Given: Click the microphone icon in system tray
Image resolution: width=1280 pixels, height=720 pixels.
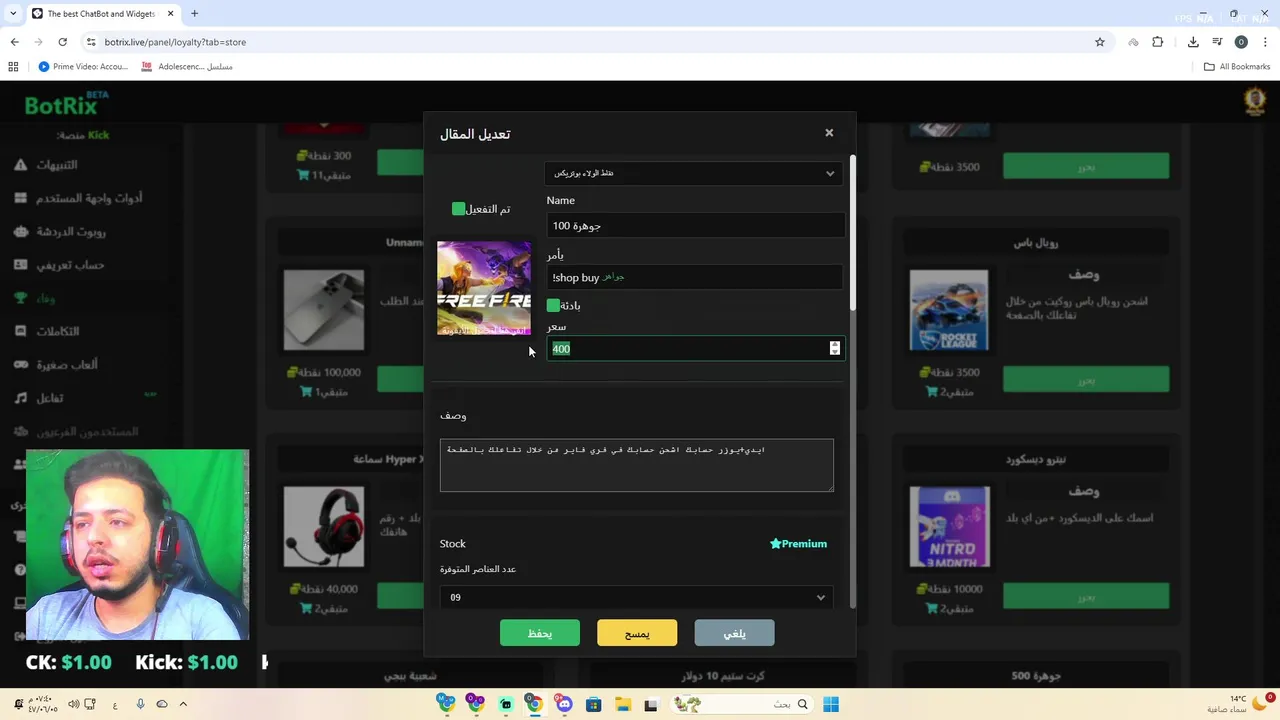Looking at the screenshot, I should (x=140, y=704).
